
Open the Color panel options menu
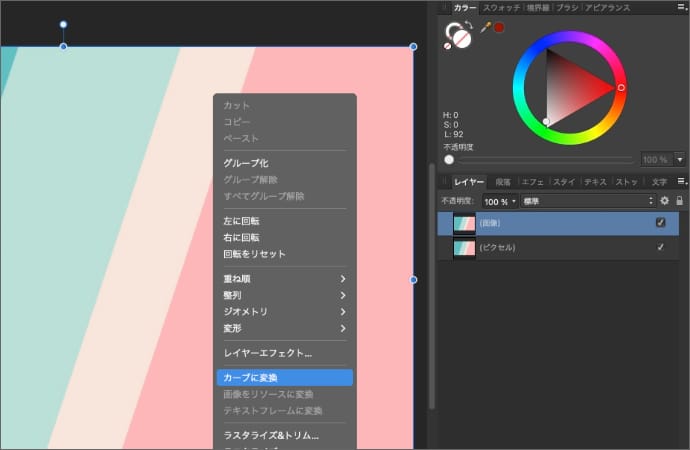coord(682,8)
